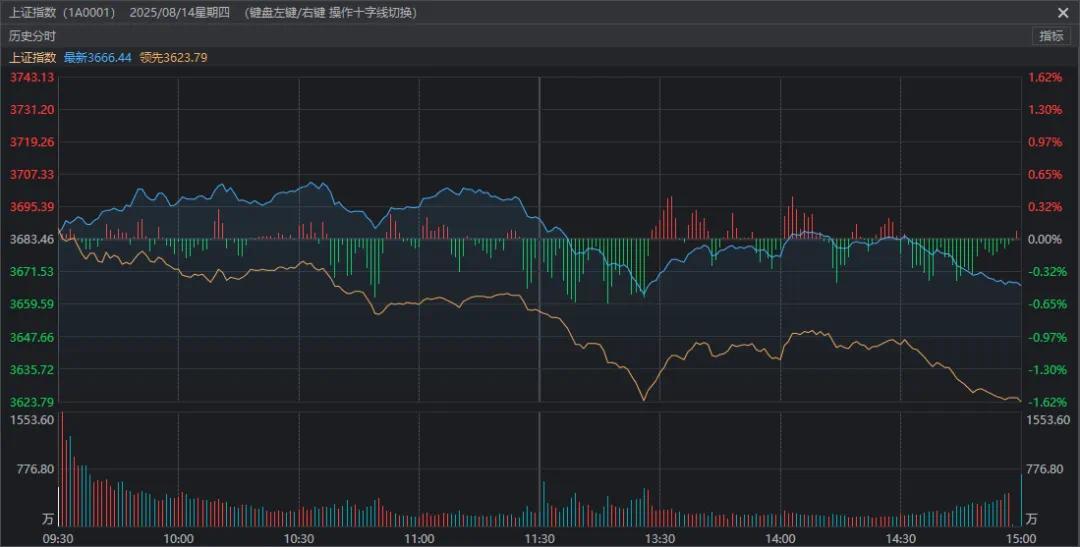
Task: Select the 14:00 time axis marker
Action: point(780,538)
